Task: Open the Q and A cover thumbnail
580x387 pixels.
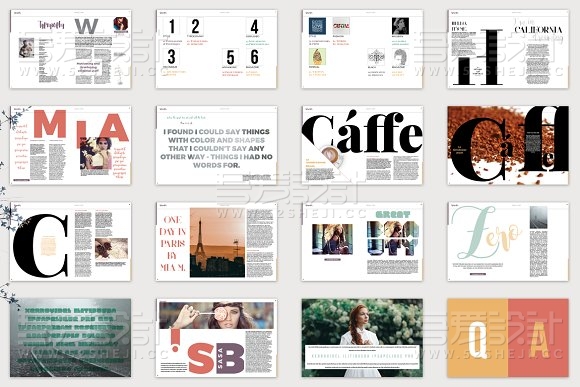Action: click(x=508, y=338)
